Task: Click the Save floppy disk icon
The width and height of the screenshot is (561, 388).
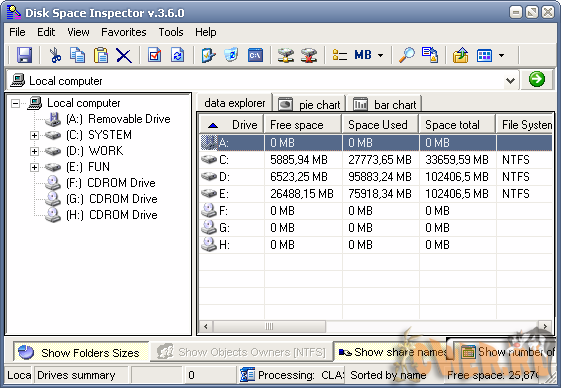Action: 24,55
